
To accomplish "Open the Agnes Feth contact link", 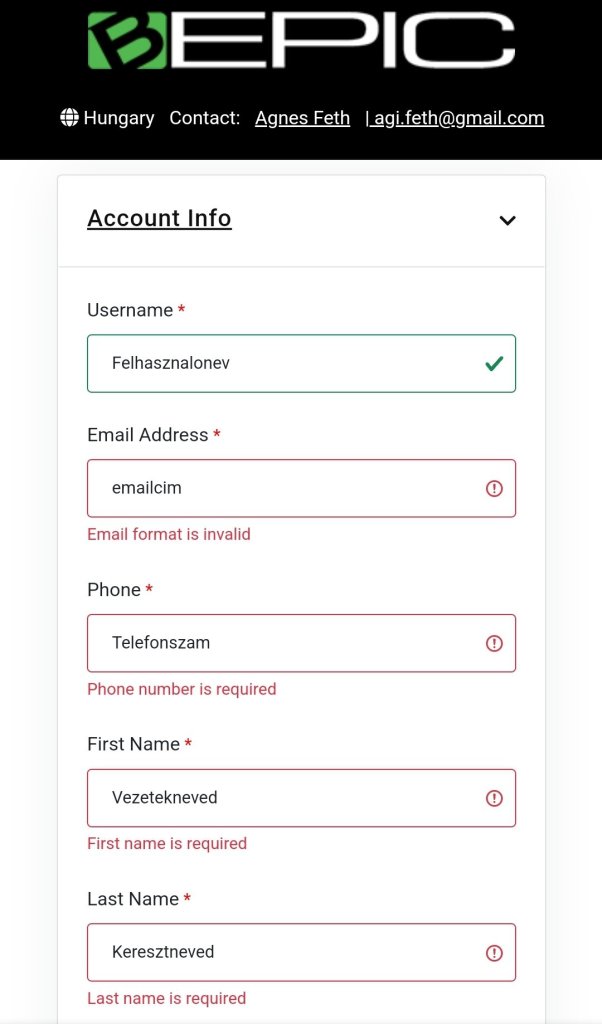I will (x=302, y=118).
